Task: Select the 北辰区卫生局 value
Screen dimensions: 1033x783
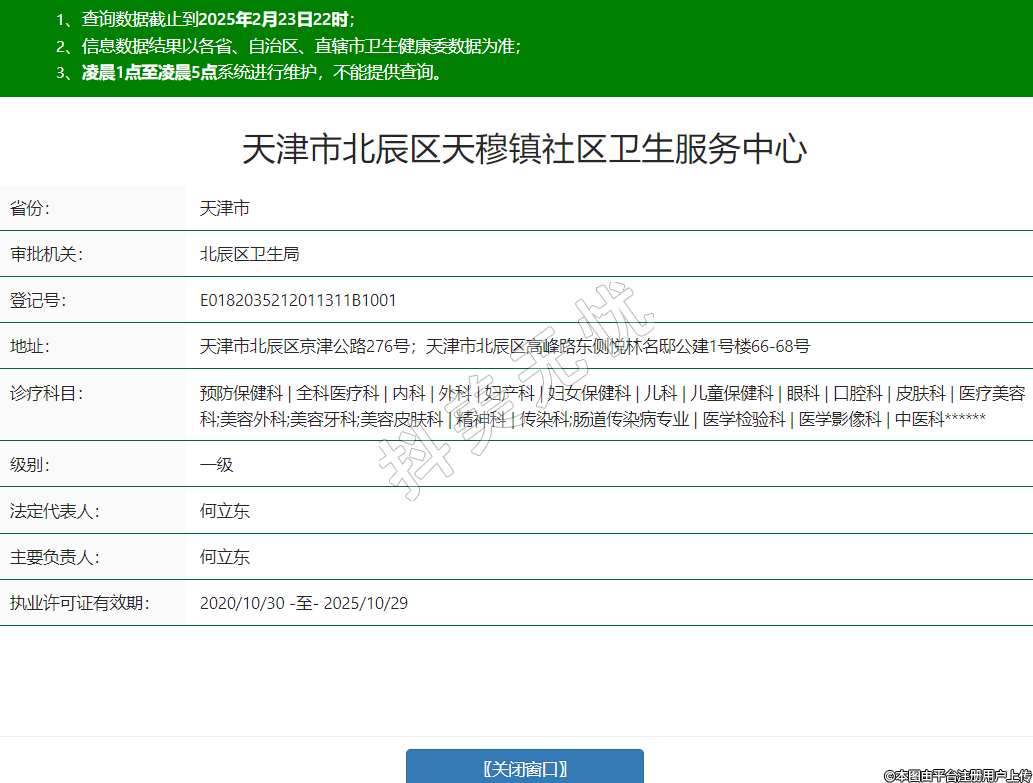Action: [249, 254]
